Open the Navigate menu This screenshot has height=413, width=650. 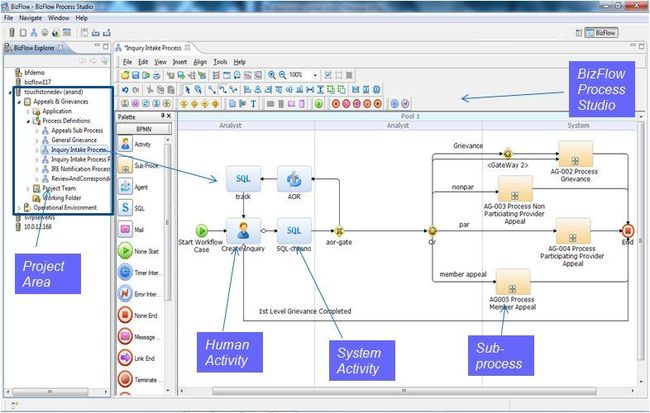(x=30, y=18)
